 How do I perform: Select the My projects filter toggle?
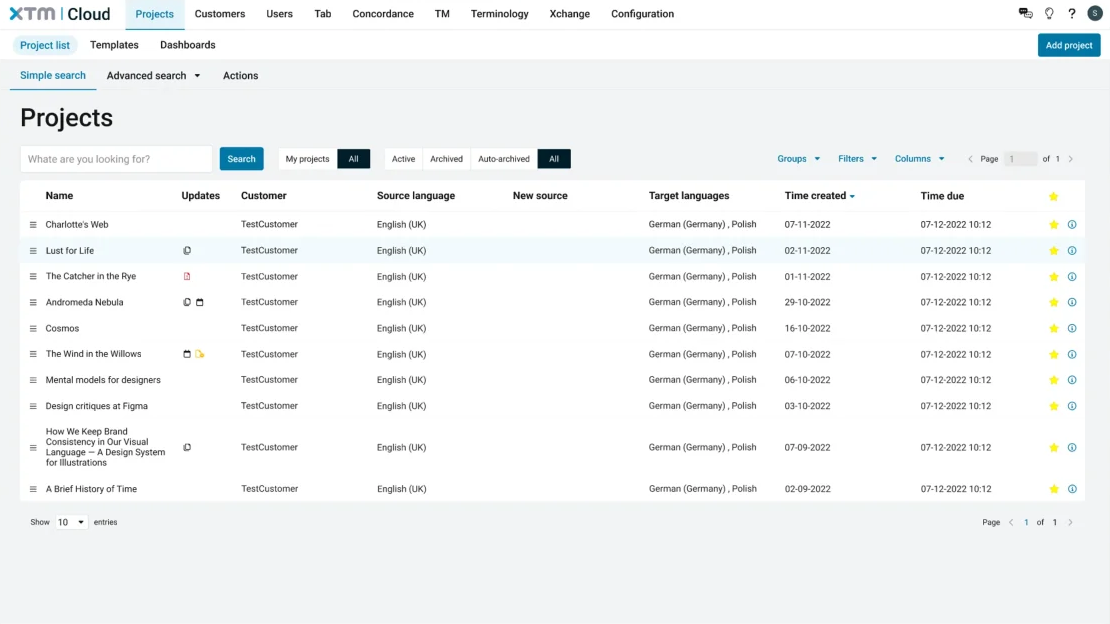307,159
